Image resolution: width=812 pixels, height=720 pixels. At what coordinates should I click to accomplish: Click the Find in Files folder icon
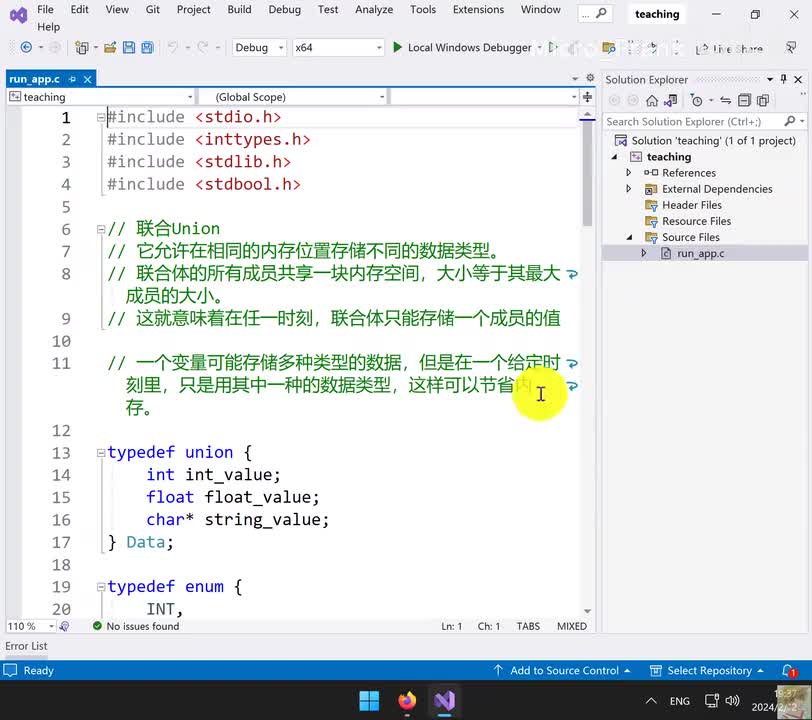click(x=608, y=48)
